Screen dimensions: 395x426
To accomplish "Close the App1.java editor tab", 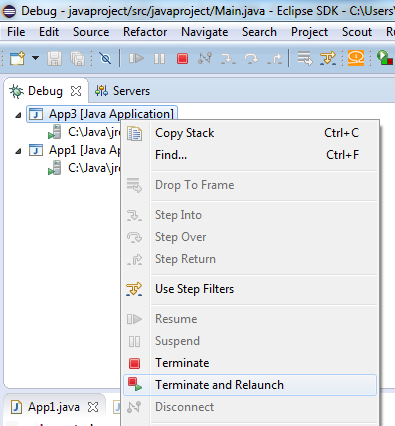I will [93, 407].
